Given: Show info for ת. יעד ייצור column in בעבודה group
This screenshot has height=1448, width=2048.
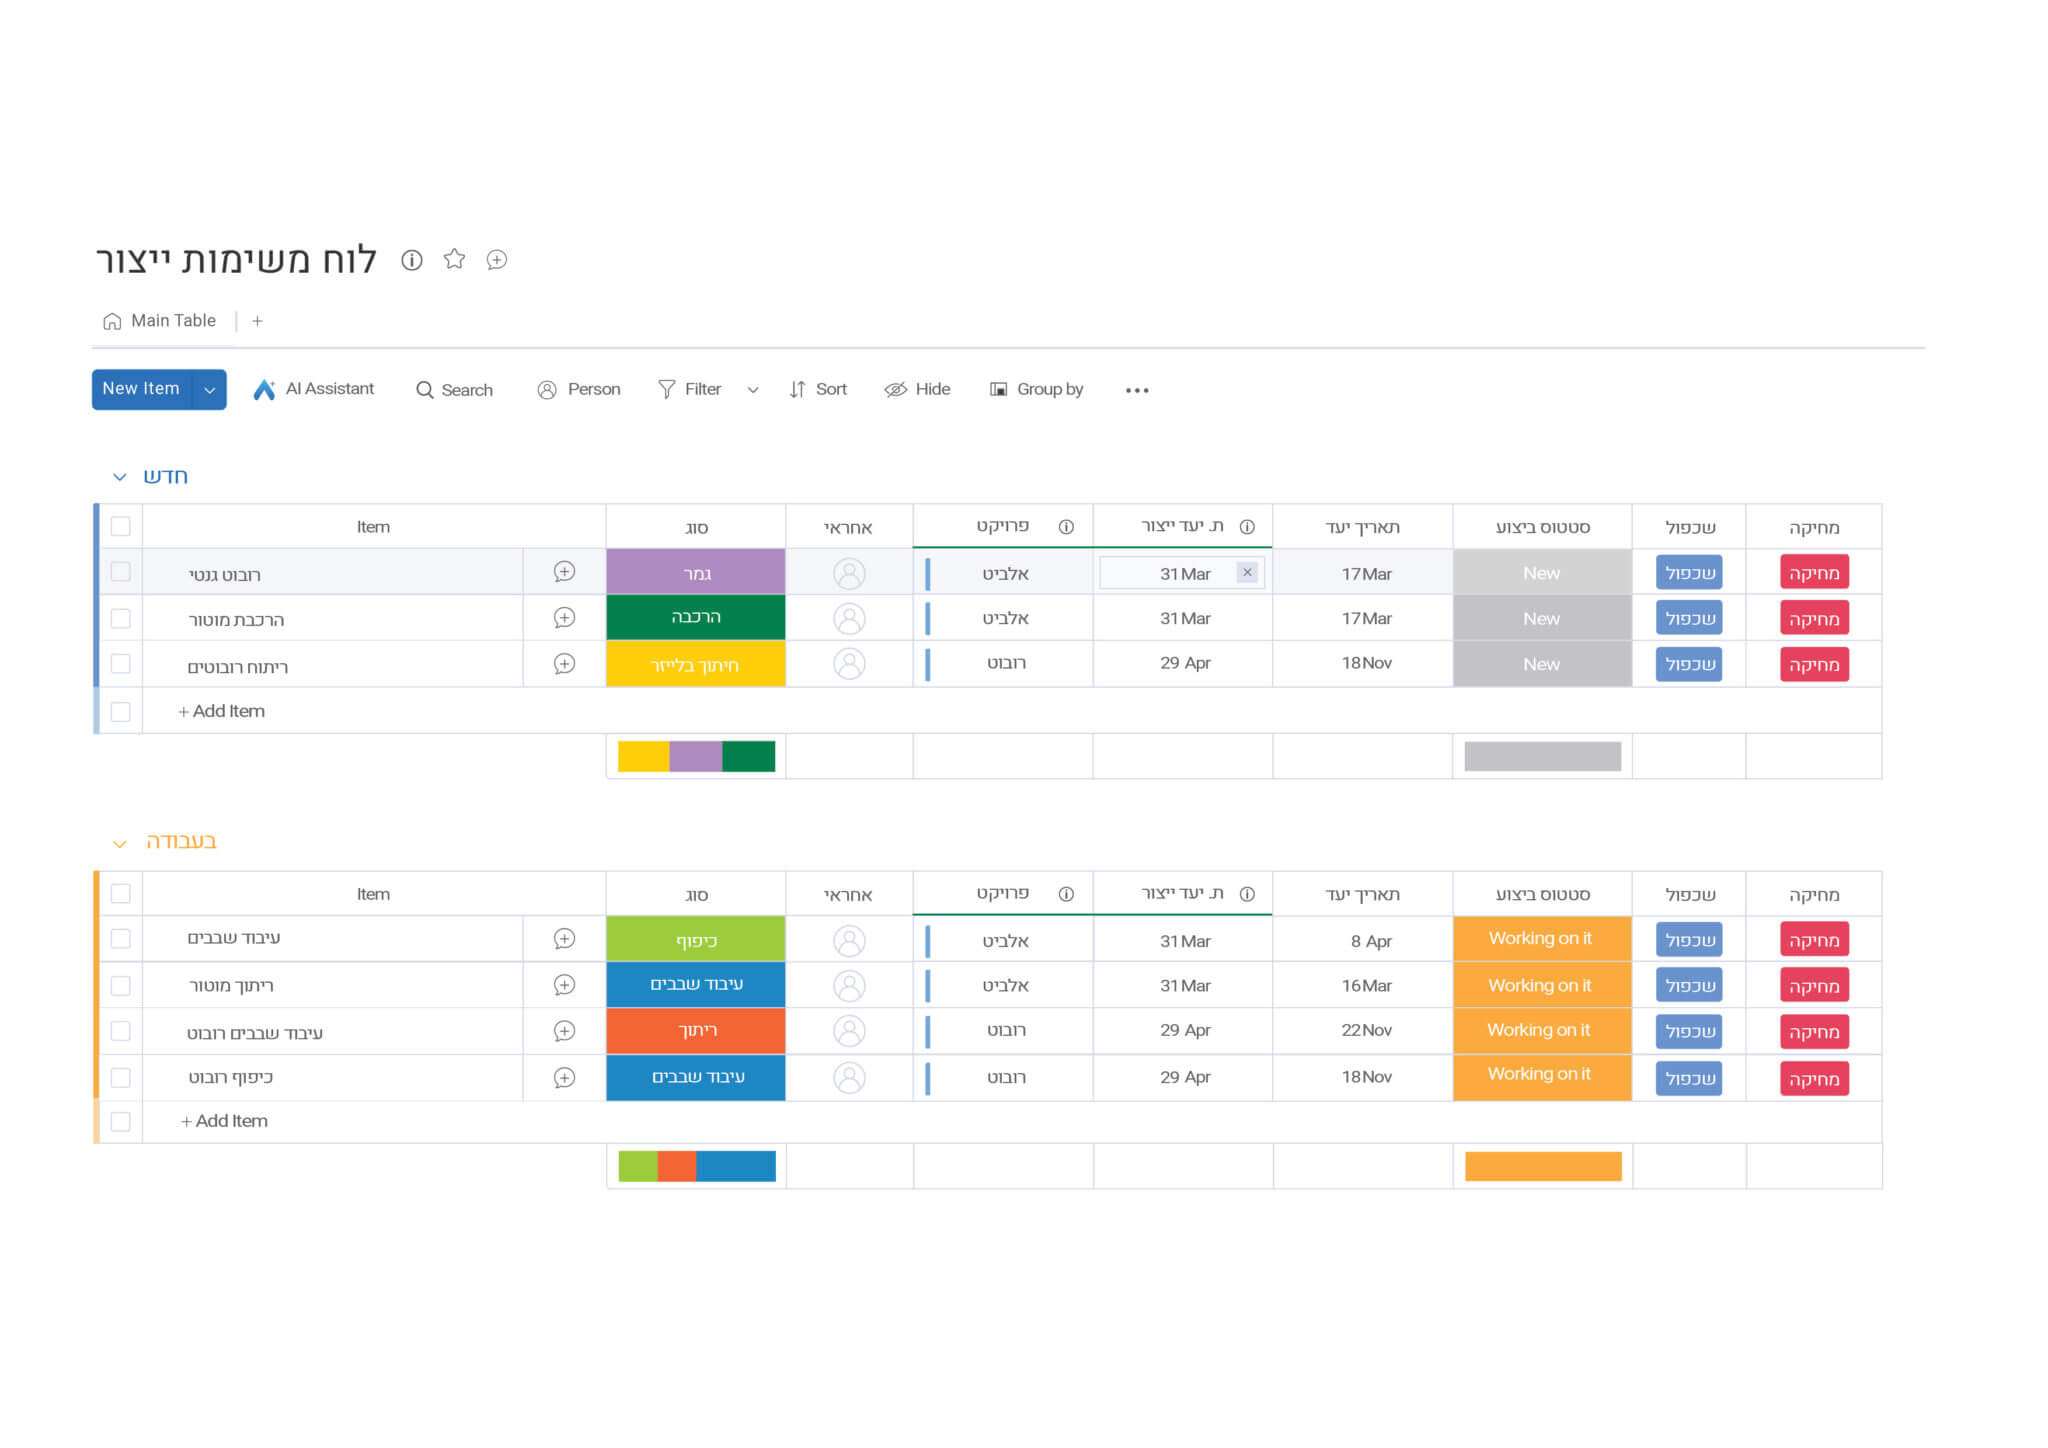Looking at the screenshot, I should (1247, 894).
